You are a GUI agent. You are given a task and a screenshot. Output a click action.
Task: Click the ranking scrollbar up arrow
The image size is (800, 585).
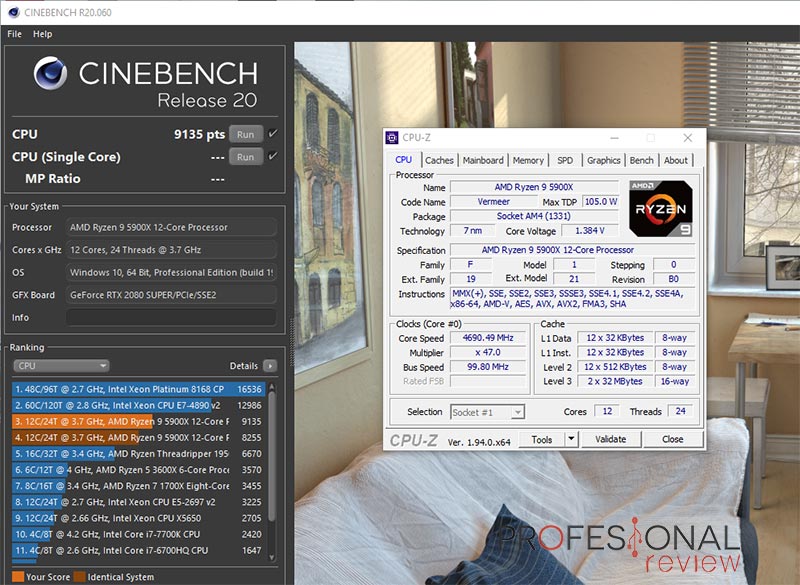click(272, 387)
